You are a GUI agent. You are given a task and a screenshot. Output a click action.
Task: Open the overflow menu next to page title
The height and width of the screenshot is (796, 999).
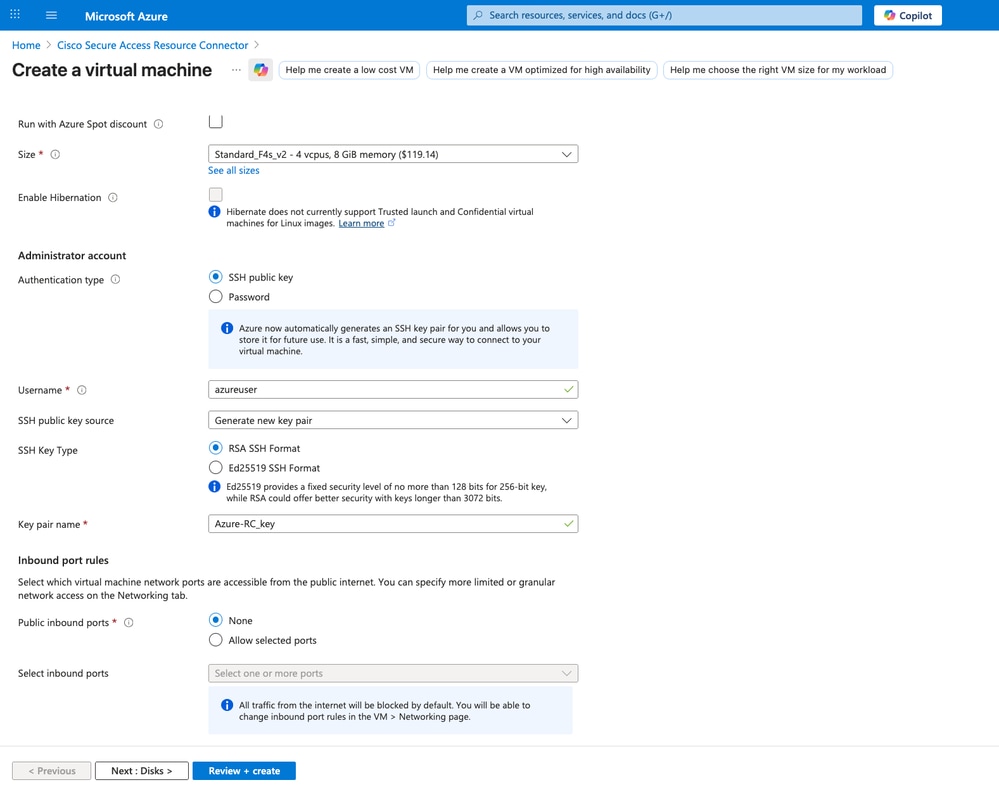click(x=235, y=70)
